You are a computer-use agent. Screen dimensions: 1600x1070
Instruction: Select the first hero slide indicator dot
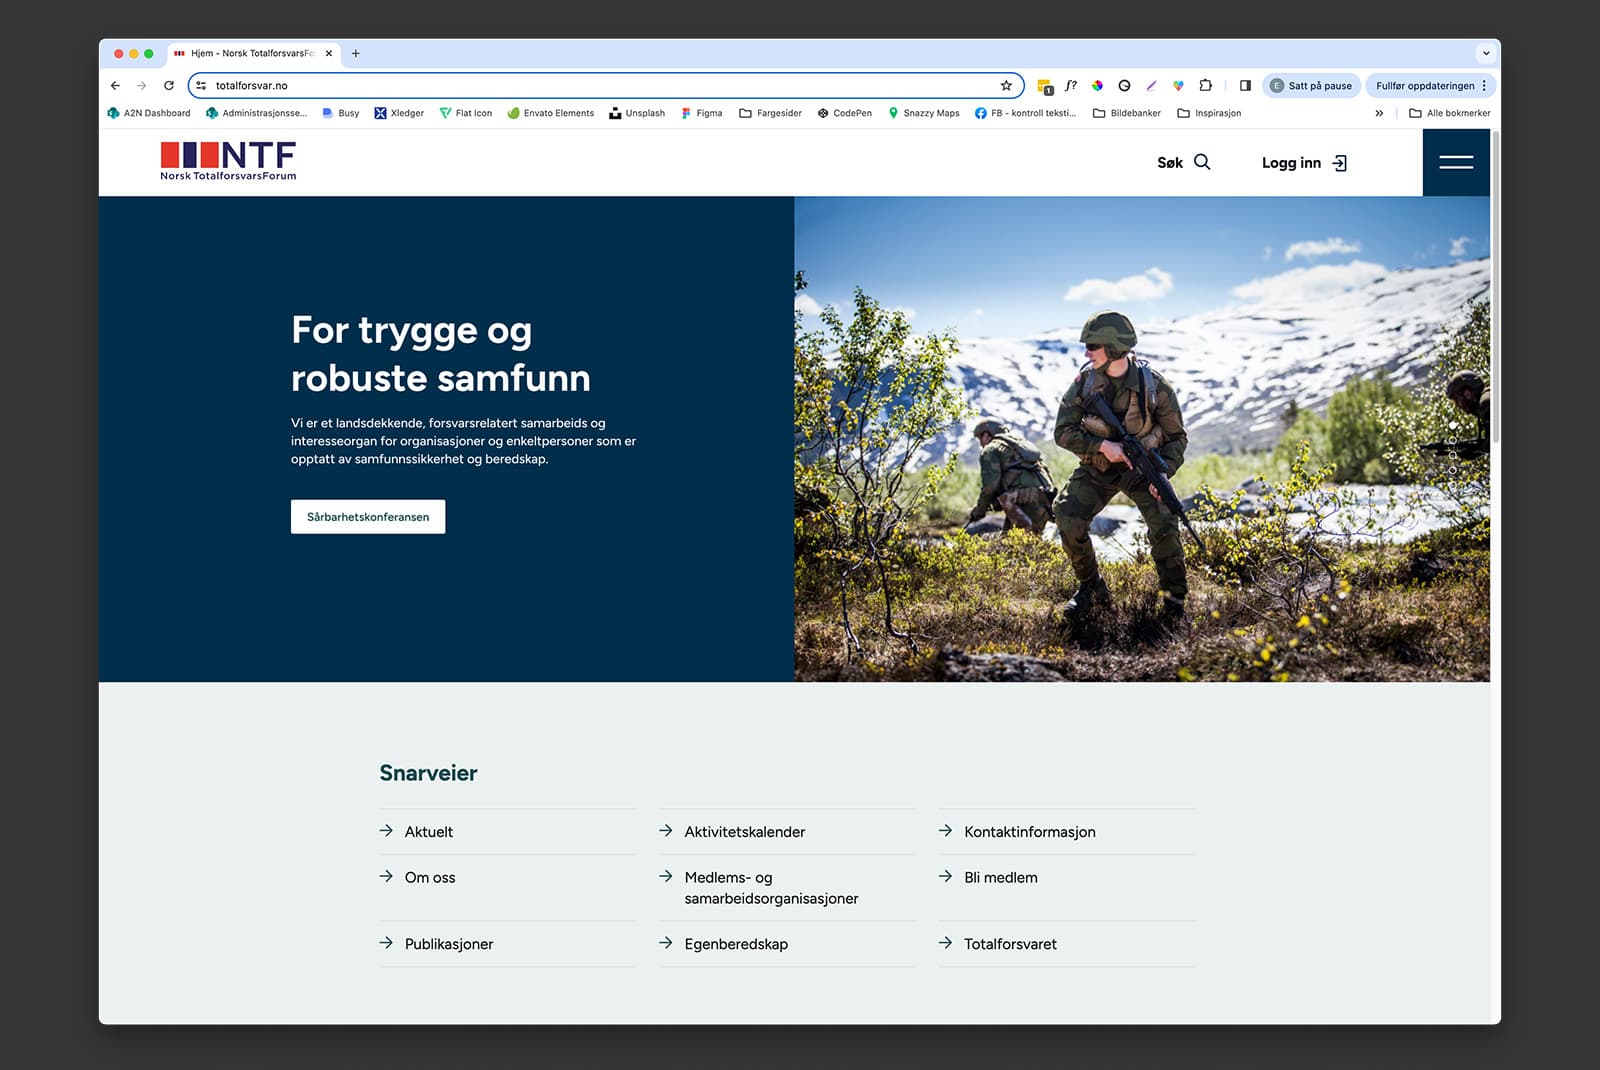(1453, 426)
